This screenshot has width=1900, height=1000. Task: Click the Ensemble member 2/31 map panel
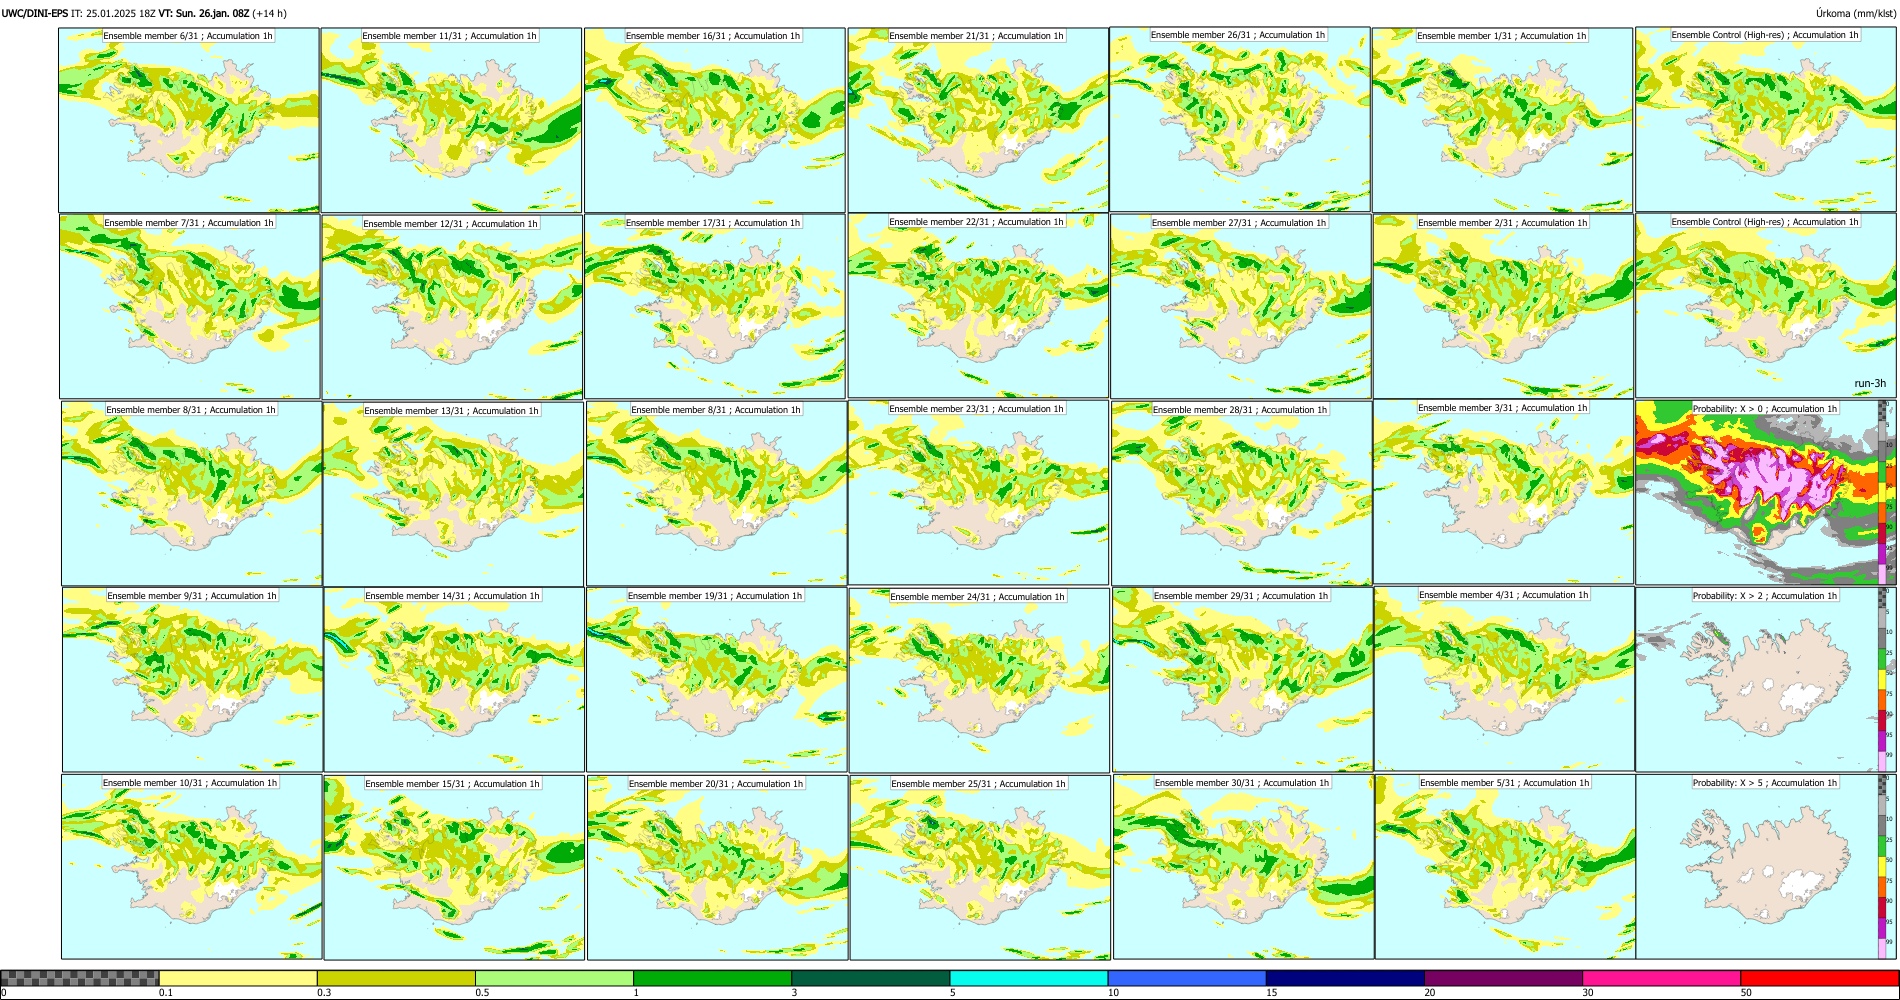tap(1504, 307)
